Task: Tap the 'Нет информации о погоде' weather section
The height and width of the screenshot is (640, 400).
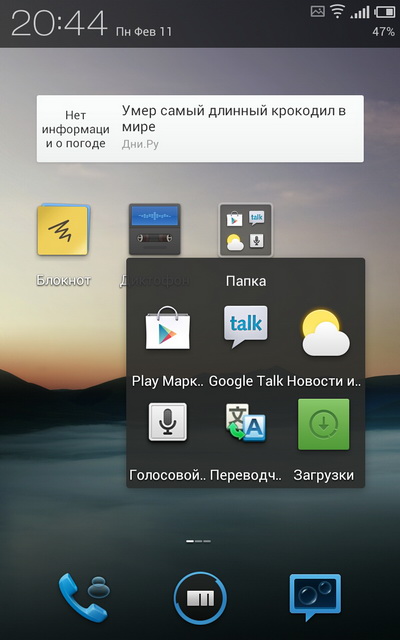Action: 76,129
